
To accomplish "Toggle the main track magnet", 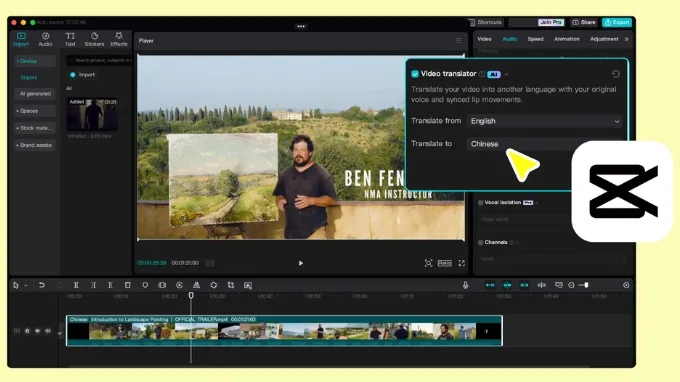I will (x=490, y=285).
